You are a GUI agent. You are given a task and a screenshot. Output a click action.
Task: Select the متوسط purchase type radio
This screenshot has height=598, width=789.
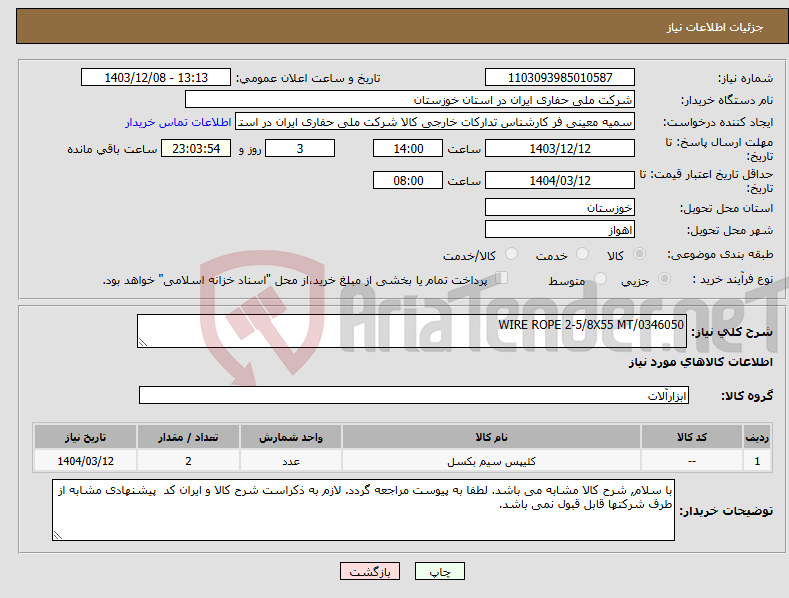[x=600, y=278]
